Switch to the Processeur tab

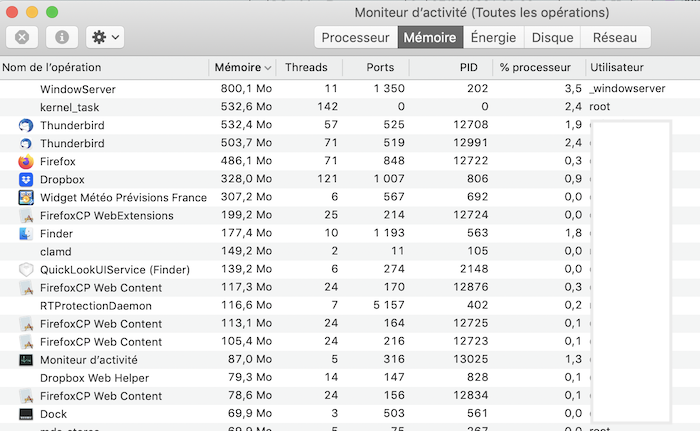coord(356,37)
